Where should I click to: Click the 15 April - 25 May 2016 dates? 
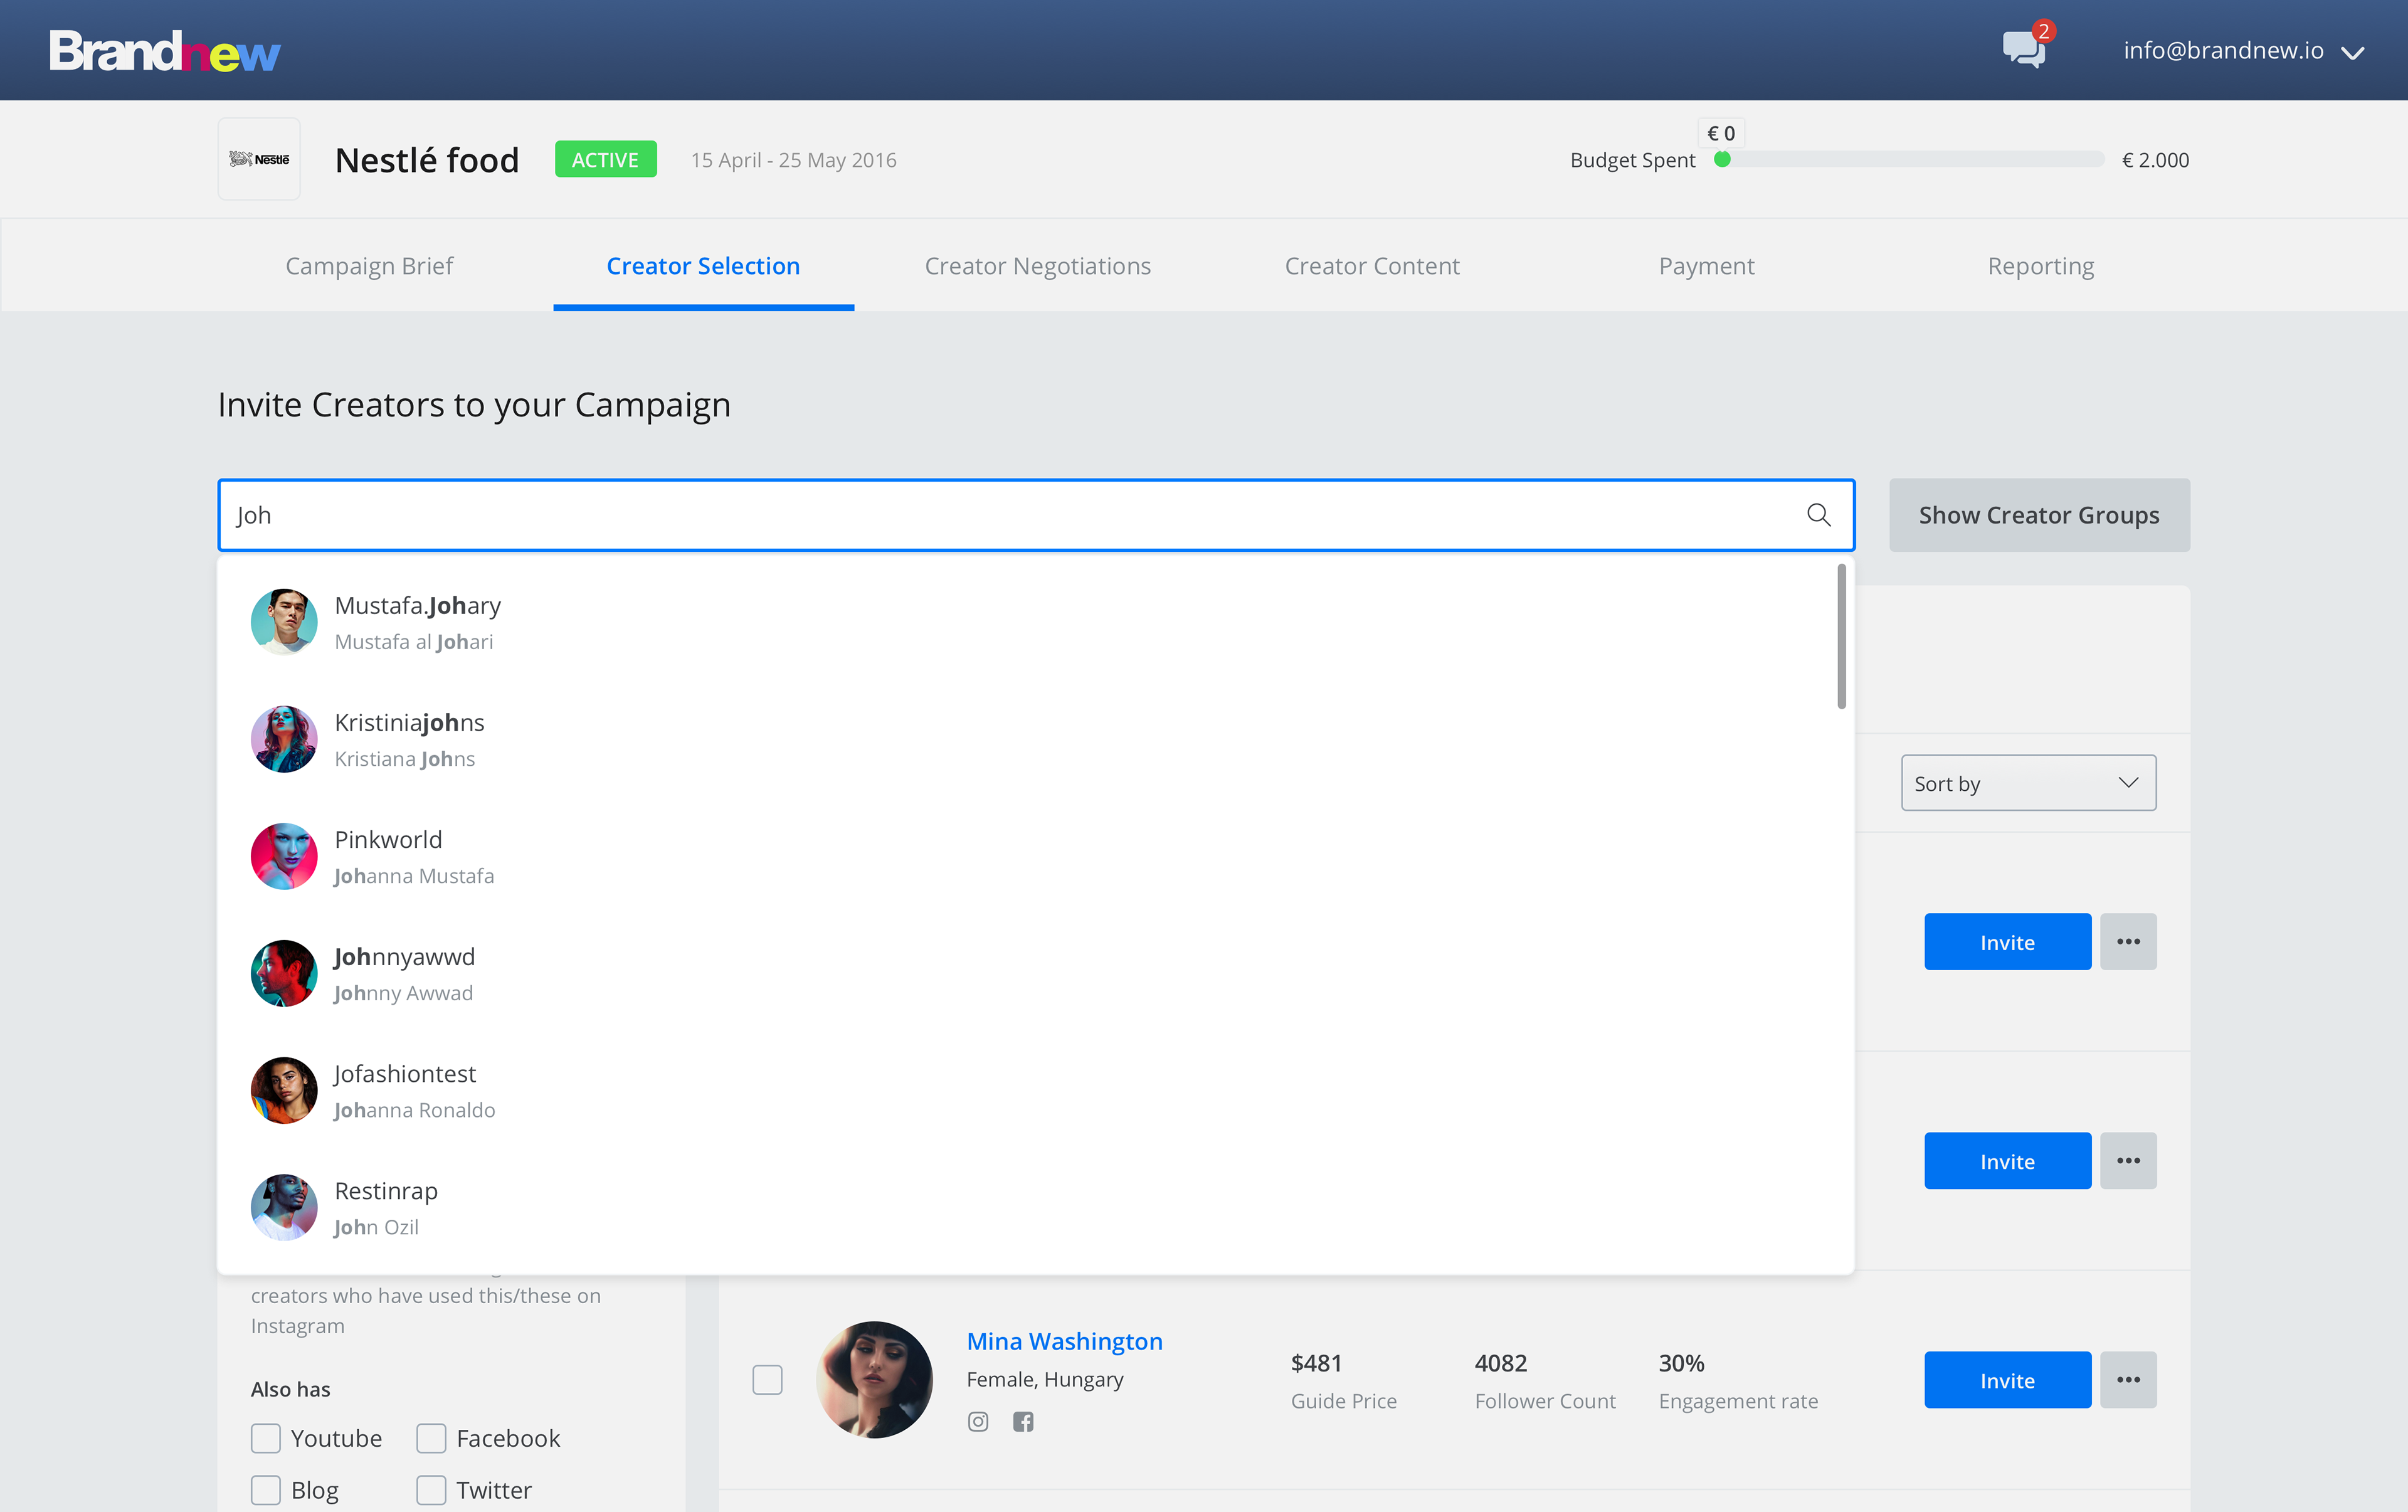point(793,160)
